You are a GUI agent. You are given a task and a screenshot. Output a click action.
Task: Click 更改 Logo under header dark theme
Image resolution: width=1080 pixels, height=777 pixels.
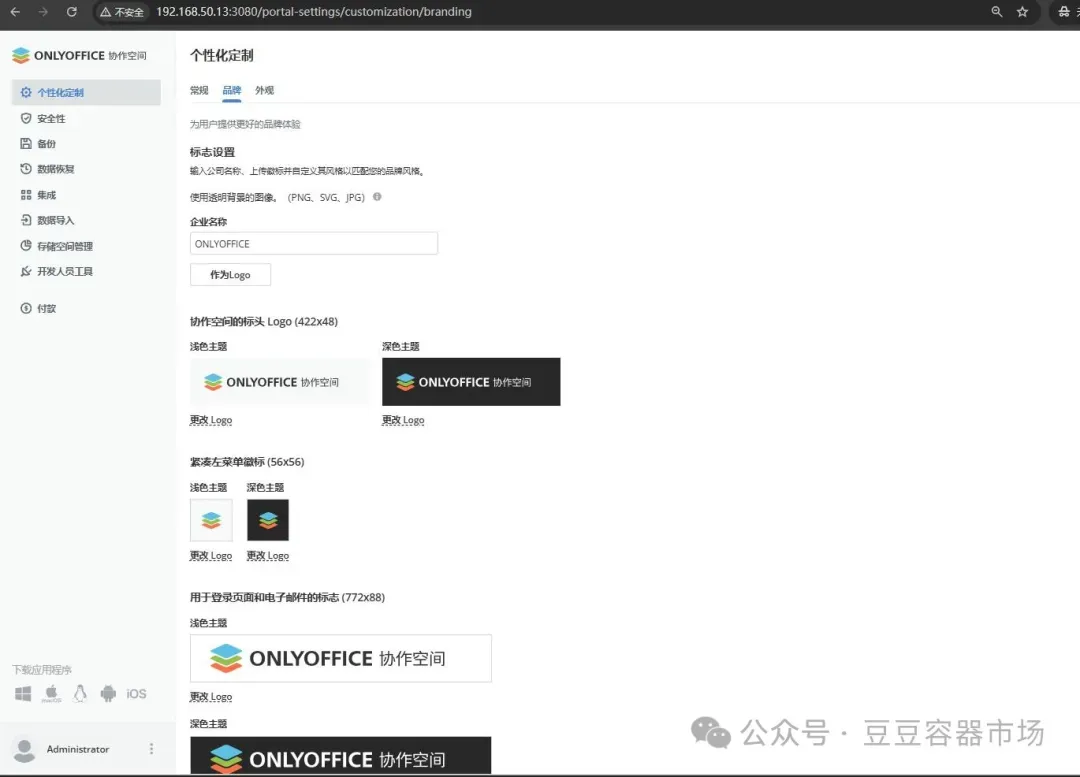(x=403, y=419)
